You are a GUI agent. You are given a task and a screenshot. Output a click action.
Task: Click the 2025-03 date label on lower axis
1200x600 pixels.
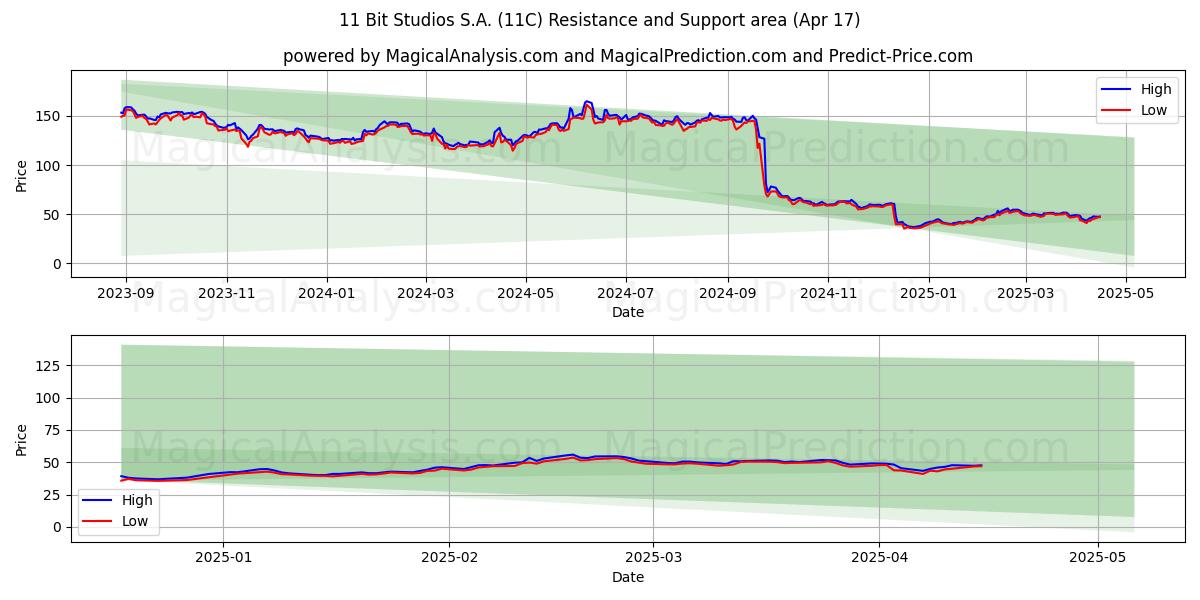[653, 560]
